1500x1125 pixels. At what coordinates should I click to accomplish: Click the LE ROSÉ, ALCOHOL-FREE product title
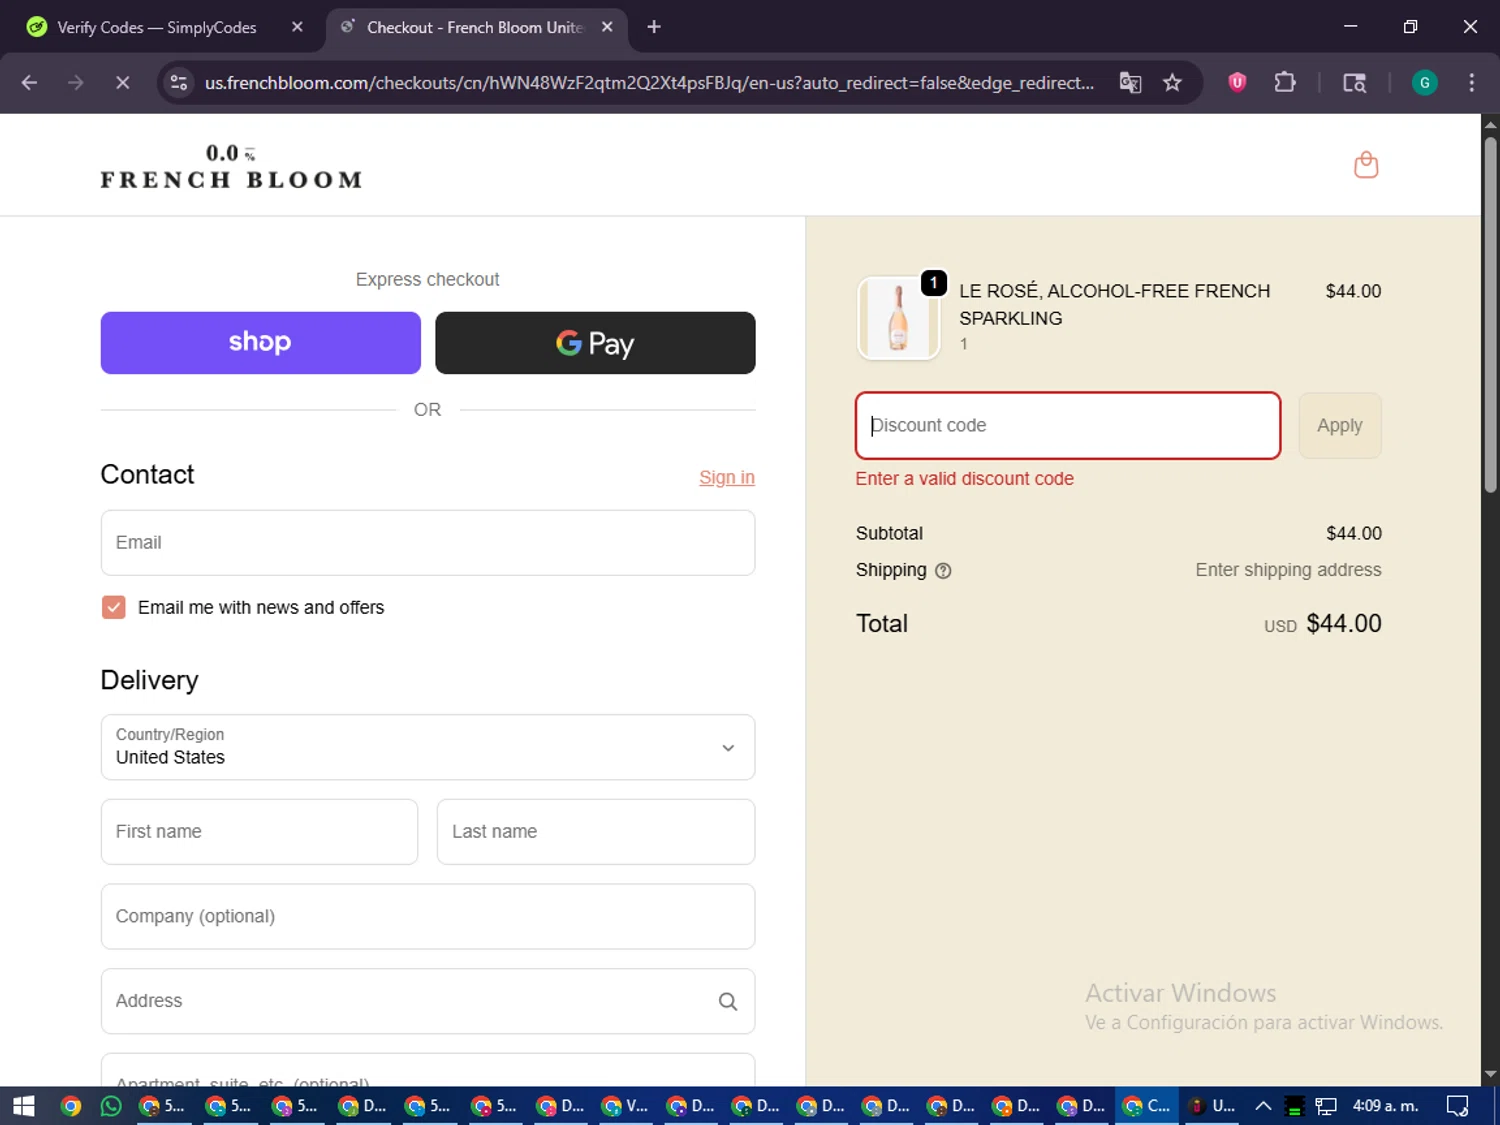[1114, 304]
